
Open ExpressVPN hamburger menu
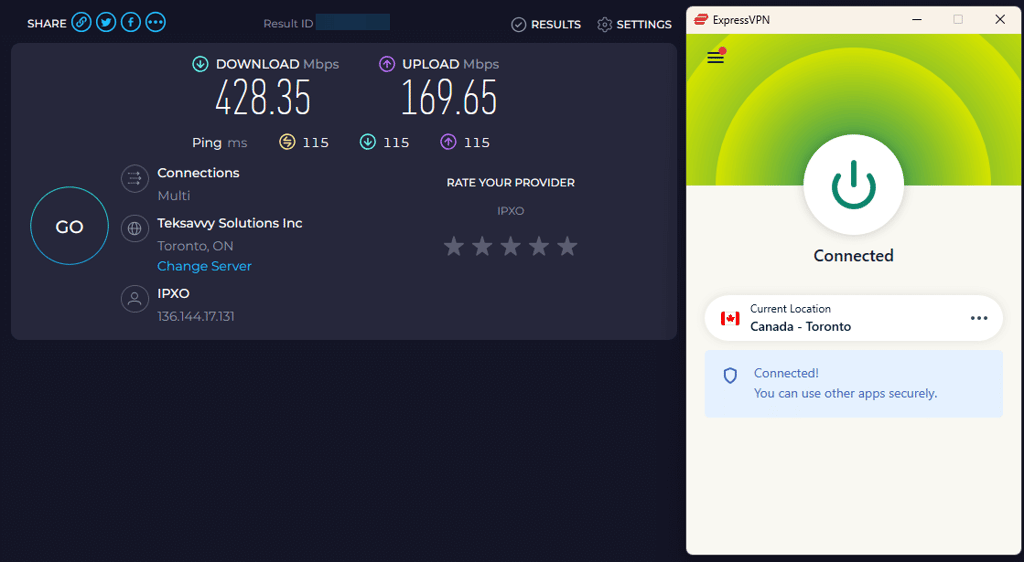coord(716,57)
